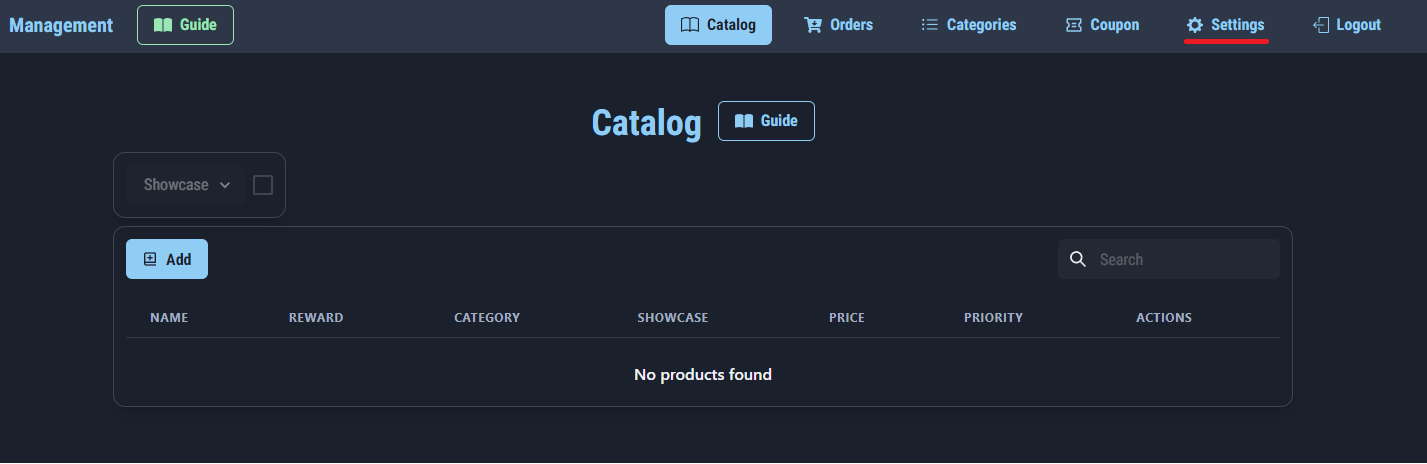Open the Showcase dropdown filter
Screen dimensions: 1427x464
(x=186, y=185)
